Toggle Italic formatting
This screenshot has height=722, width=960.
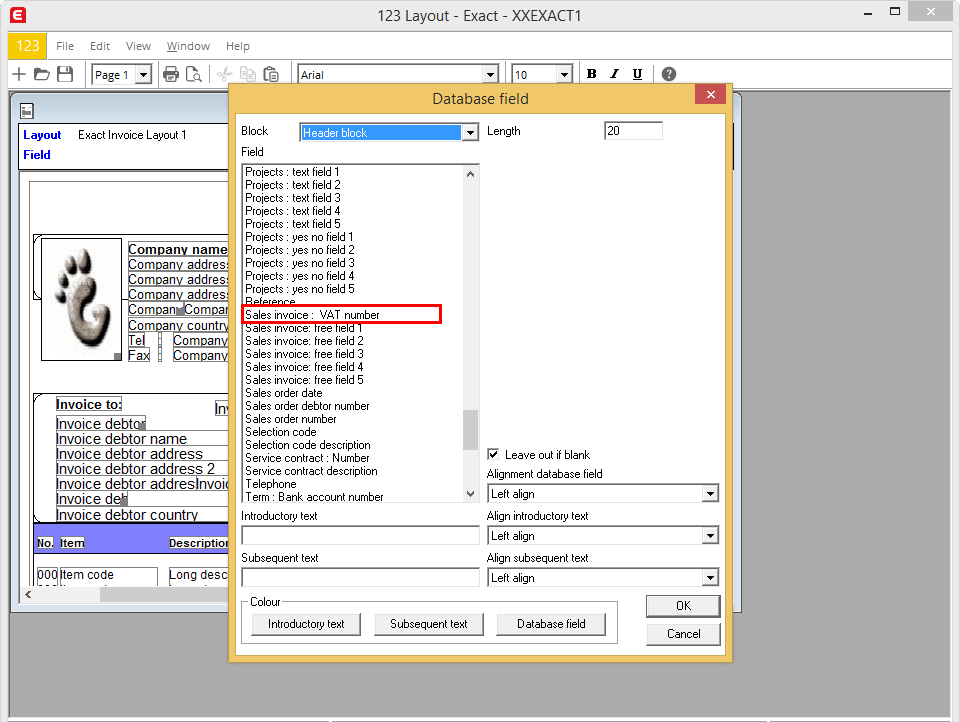click(x=614, y=73)
